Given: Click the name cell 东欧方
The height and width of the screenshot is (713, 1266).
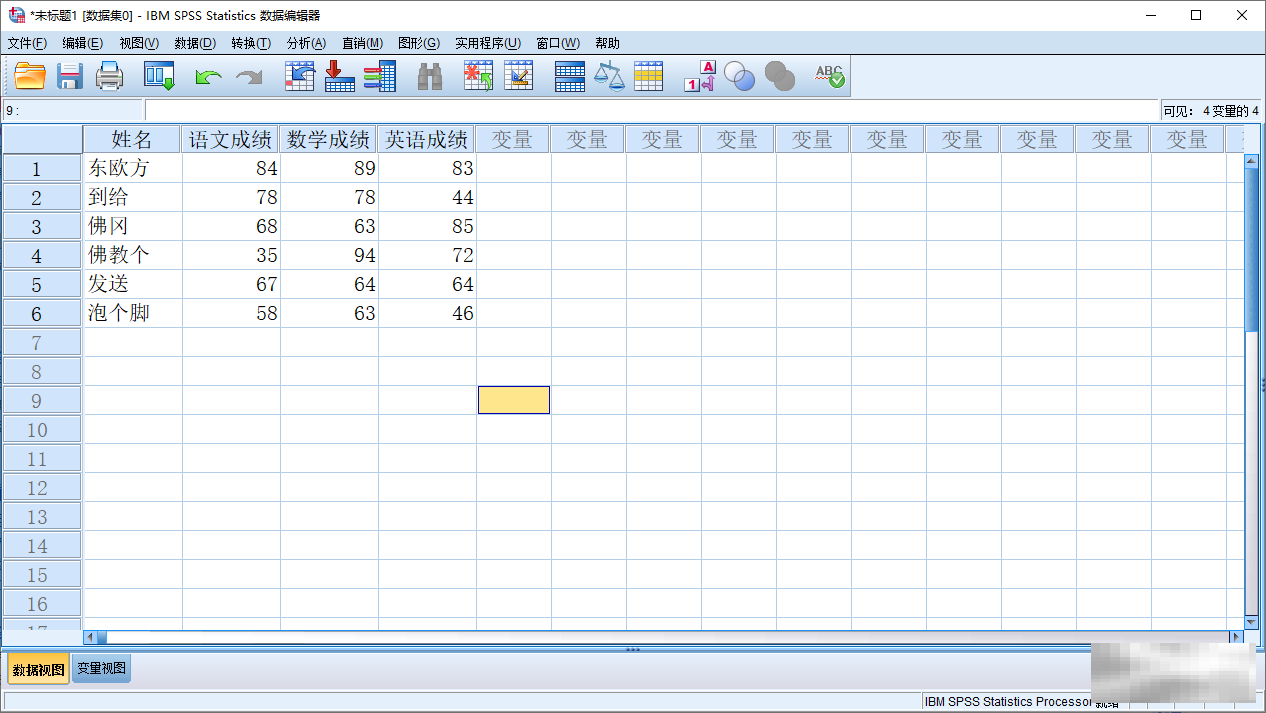Looking at the screenshot, I should pos(133,168).
